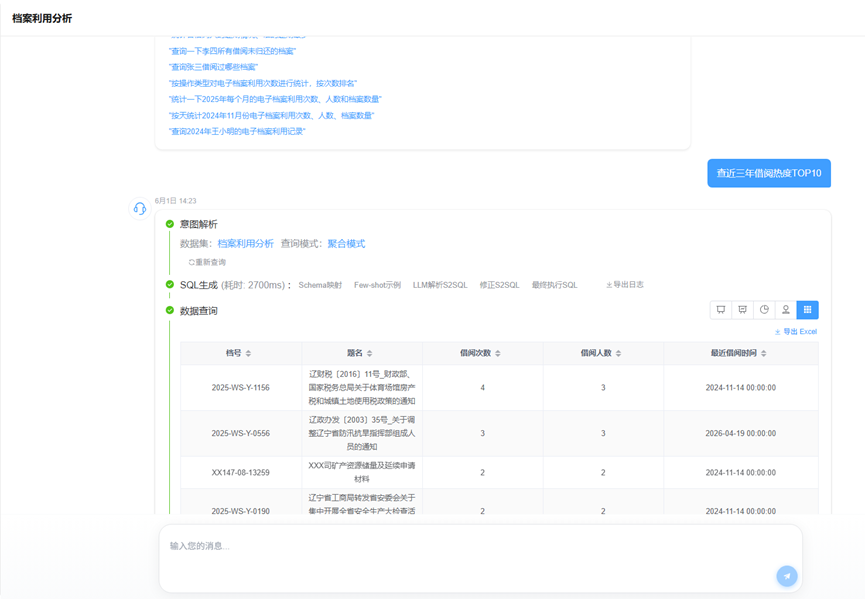Open the LLM解析S2SQL step tab
Image resolution: width=865 pixels, height=599 pixels.
pos(440,285)
